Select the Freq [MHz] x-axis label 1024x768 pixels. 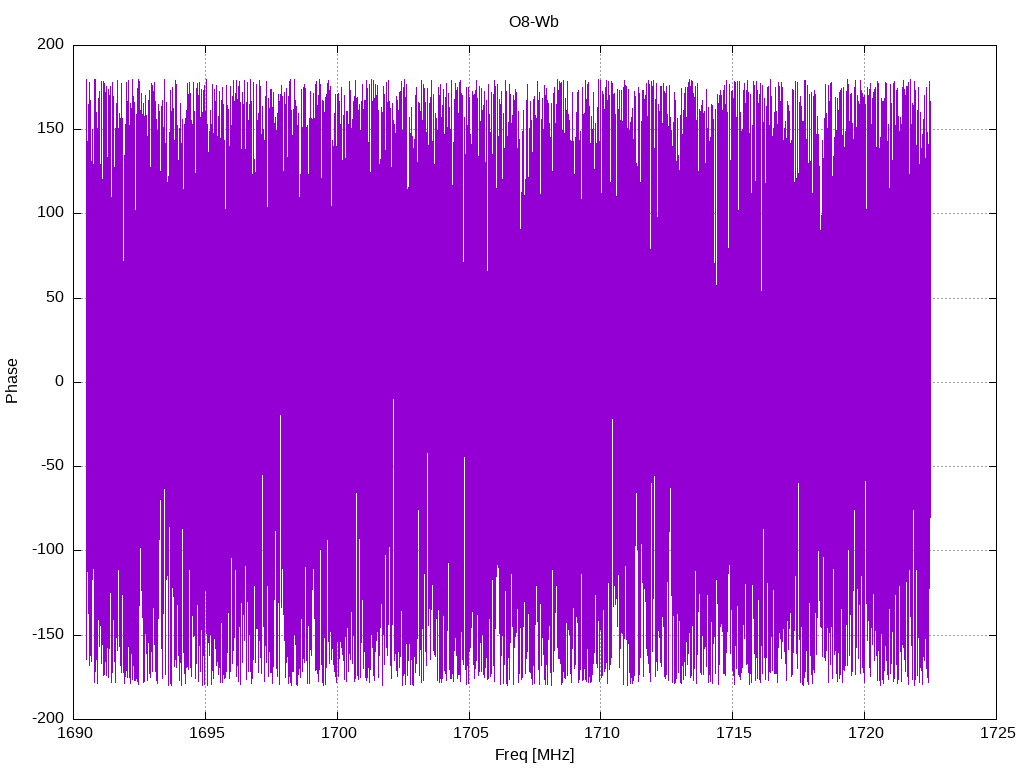click(x=534, y=755)
